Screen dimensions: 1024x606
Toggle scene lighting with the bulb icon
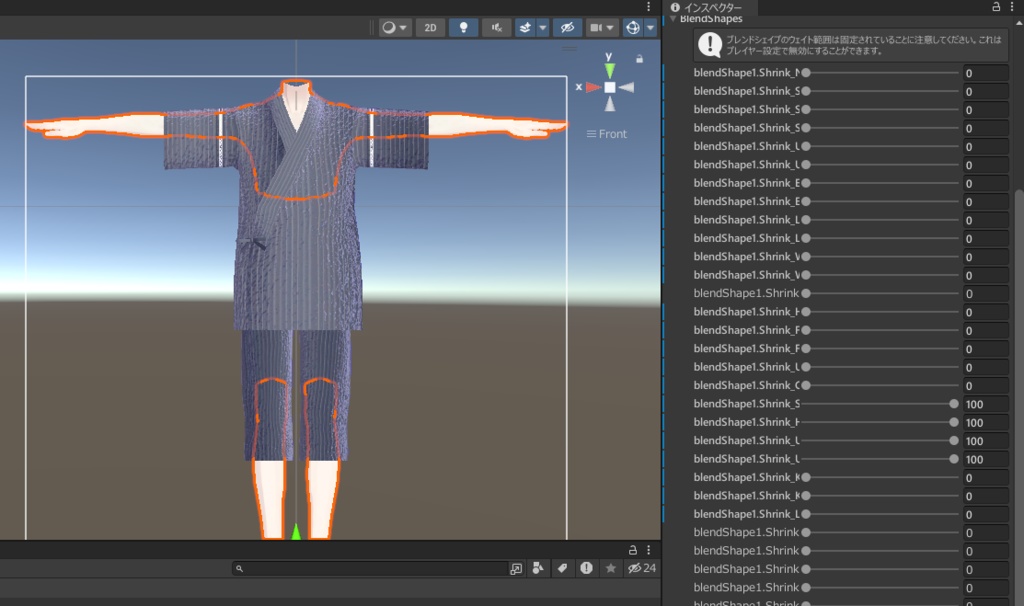[463, 27]
